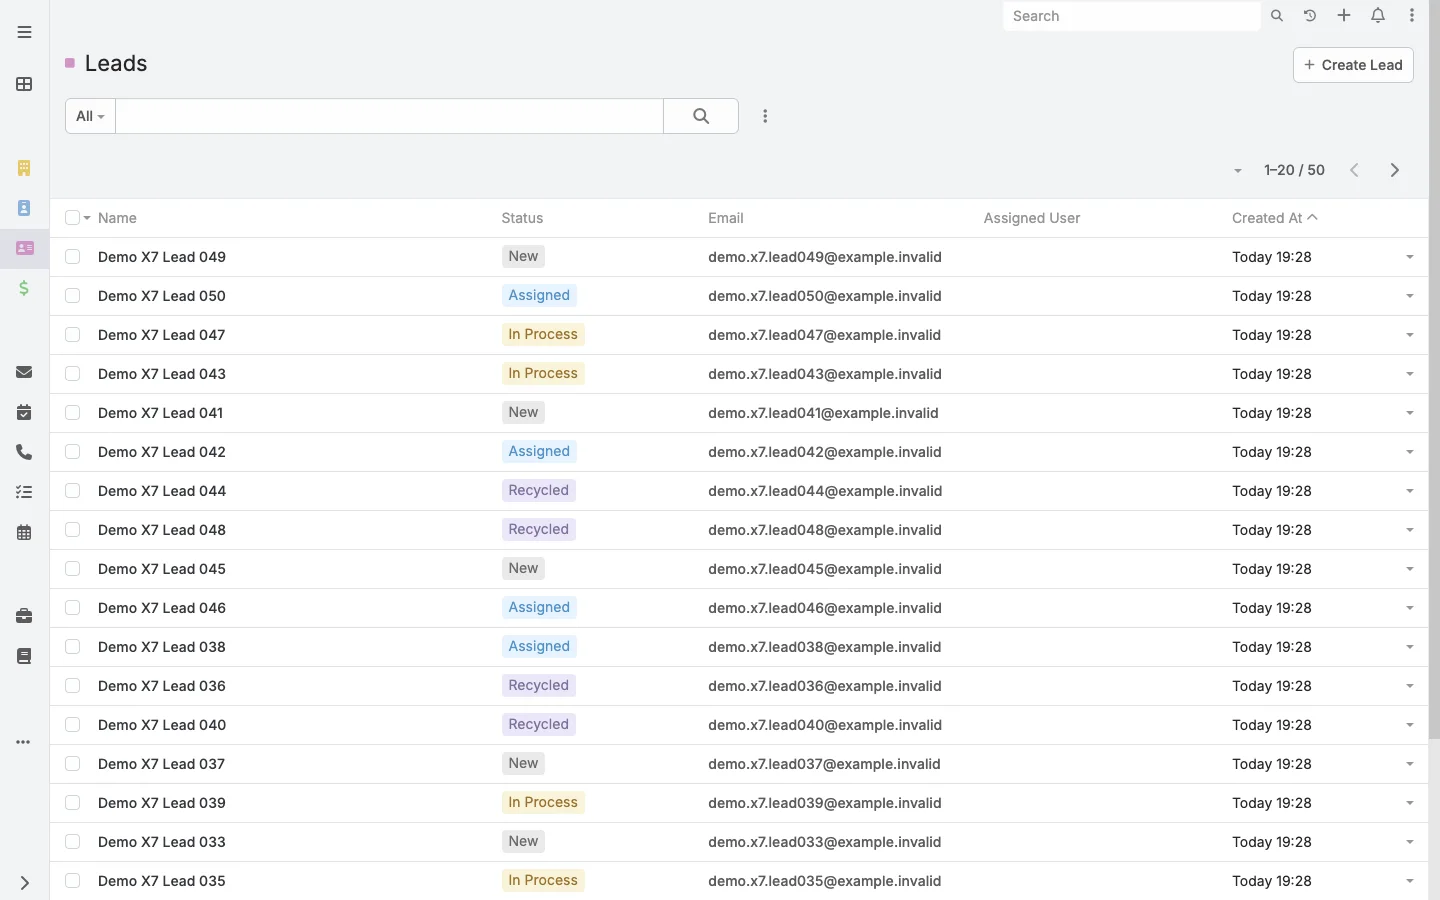The height and width of the screenshot is (900, 1440).
Task: Select checkbox for Demo X7 Lead 043
Action: point(72,374)
